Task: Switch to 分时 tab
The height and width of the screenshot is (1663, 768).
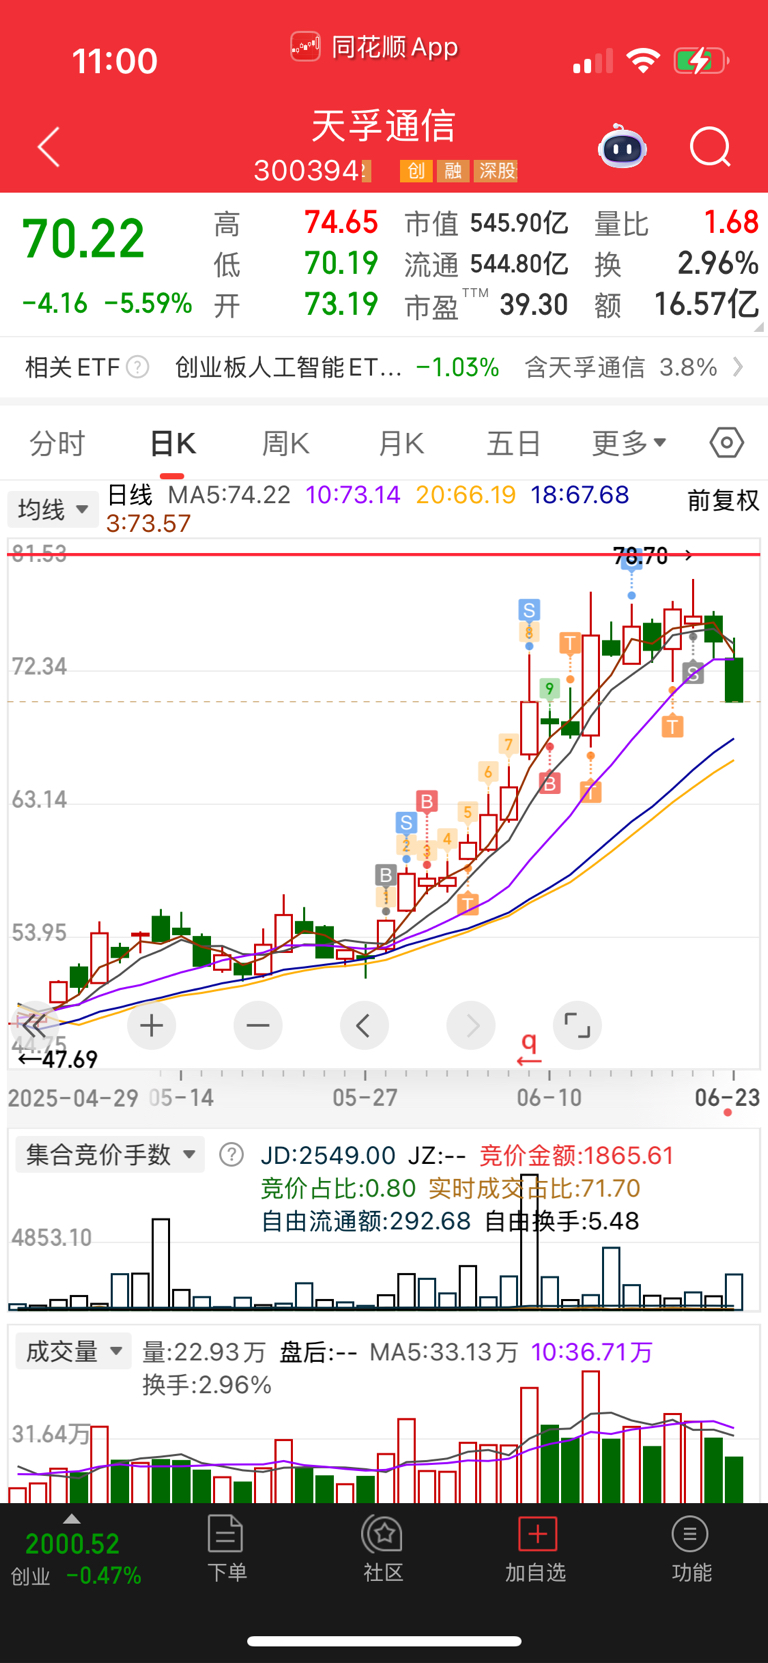Action: click(57, 443)
